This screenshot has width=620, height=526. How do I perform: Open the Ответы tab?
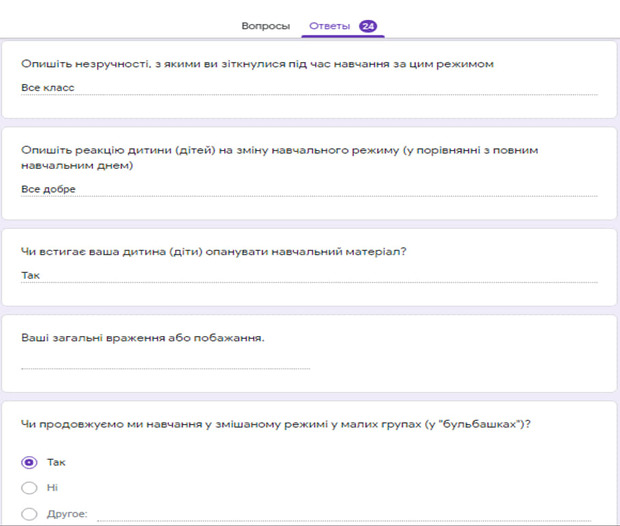(x=329, y=25)
